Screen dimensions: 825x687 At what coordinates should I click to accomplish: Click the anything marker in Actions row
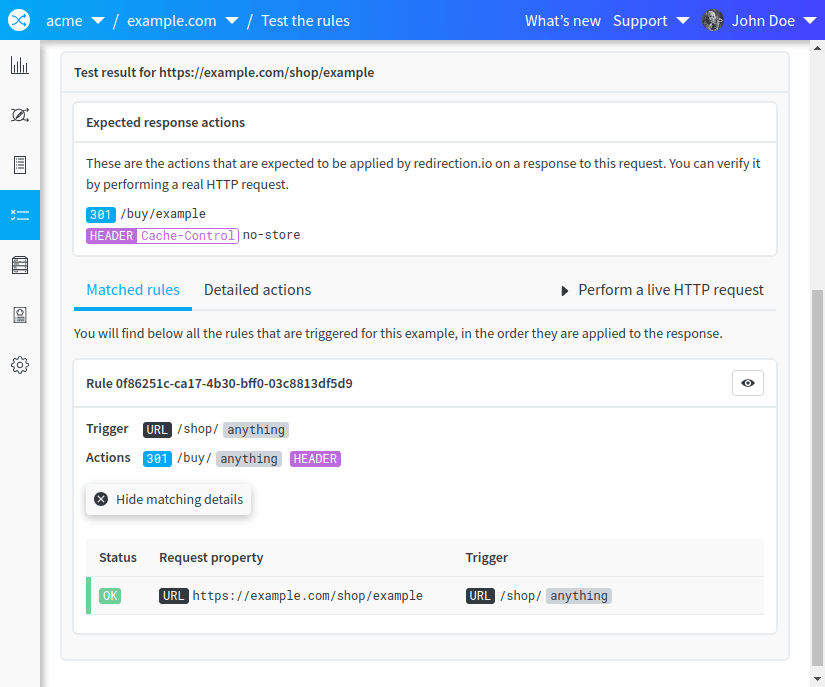pyautogui.click(x=249, y=459)
